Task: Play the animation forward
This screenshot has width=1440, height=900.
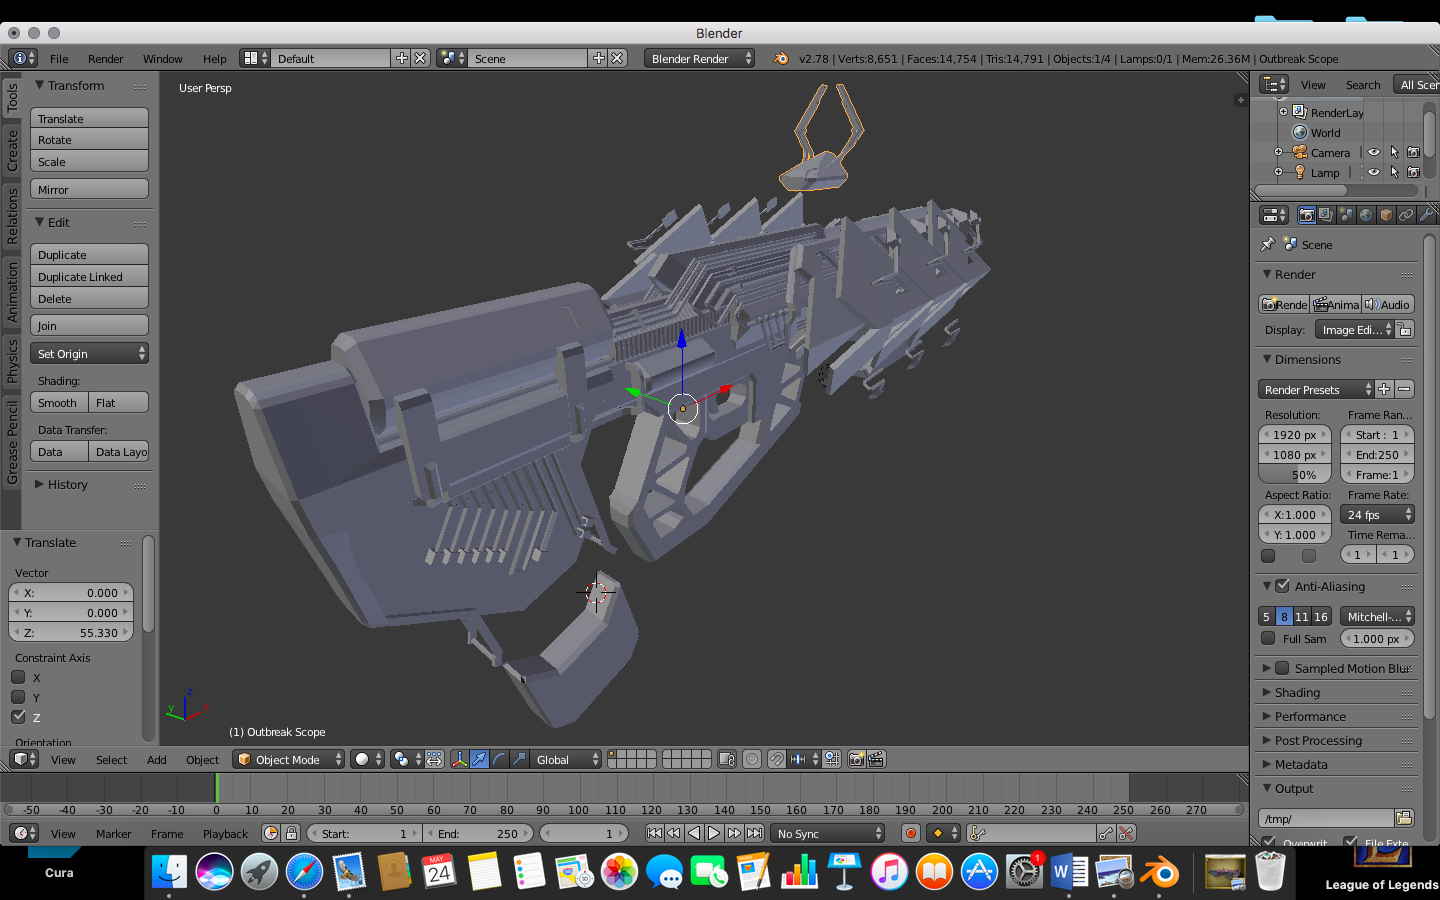Action: [x=714, y=833]
